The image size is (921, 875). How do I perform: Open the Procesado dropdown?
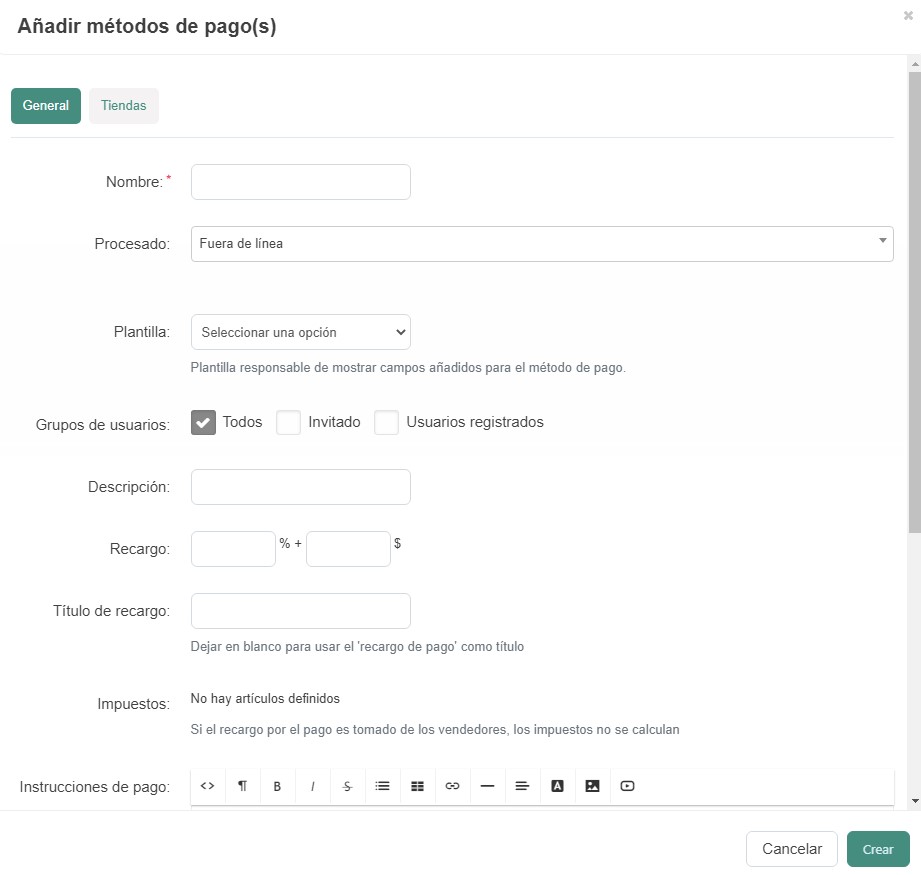point(541,244)
